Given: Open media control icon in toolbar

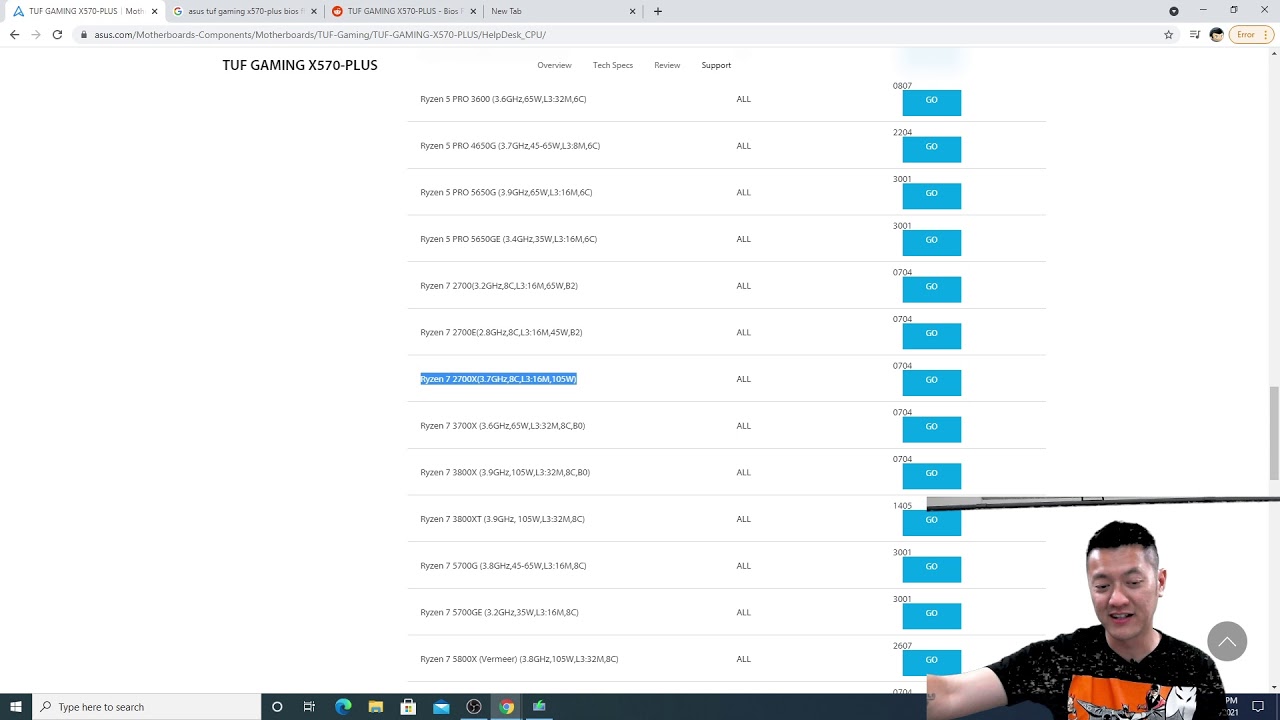Looking at the screenshot, I should 1194,34.
